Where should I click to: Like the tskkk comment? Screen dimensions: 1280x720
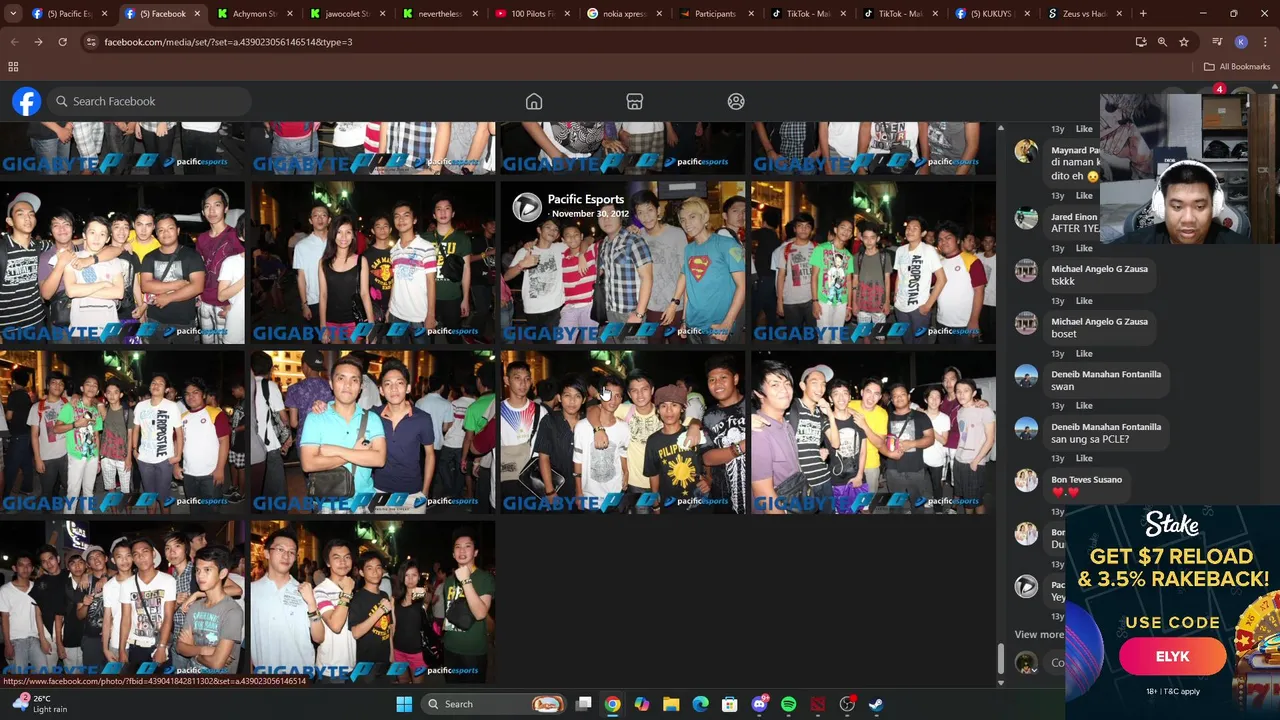1084,301
